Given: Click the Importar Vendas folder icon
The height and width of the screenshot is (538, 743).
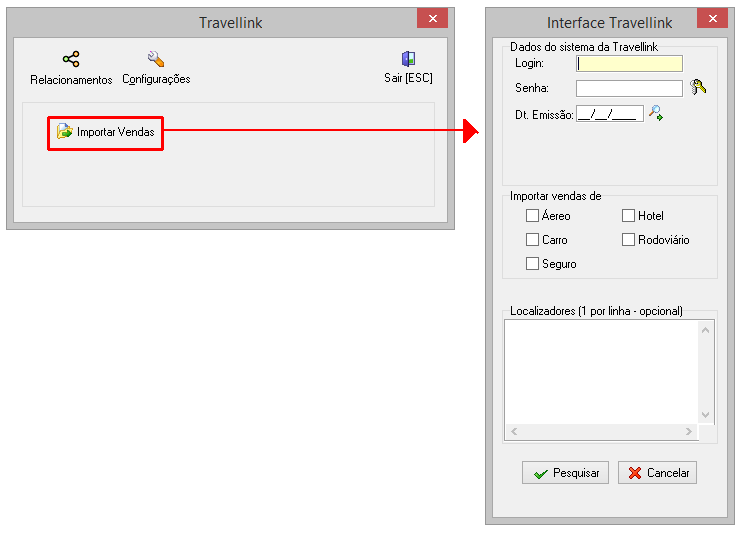Looking at the screenshot, I should (x=64, y=131).
